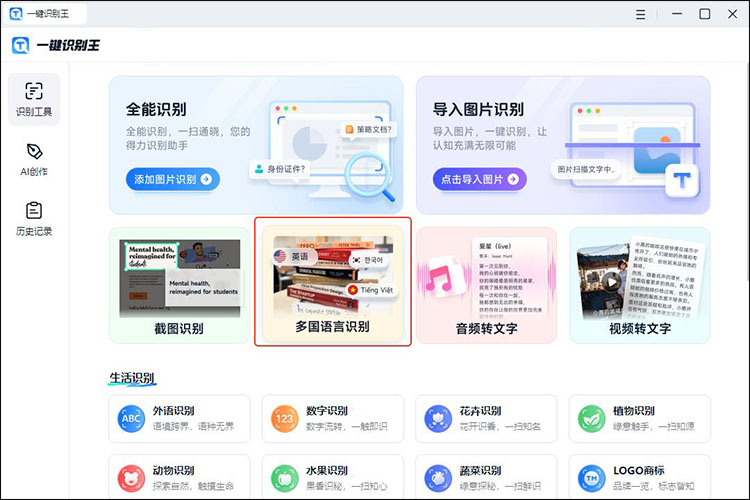This screenshot has width=750, height=500.
Task: Click the LOGO商标 TM icon
Action: [x=591, y=478]
